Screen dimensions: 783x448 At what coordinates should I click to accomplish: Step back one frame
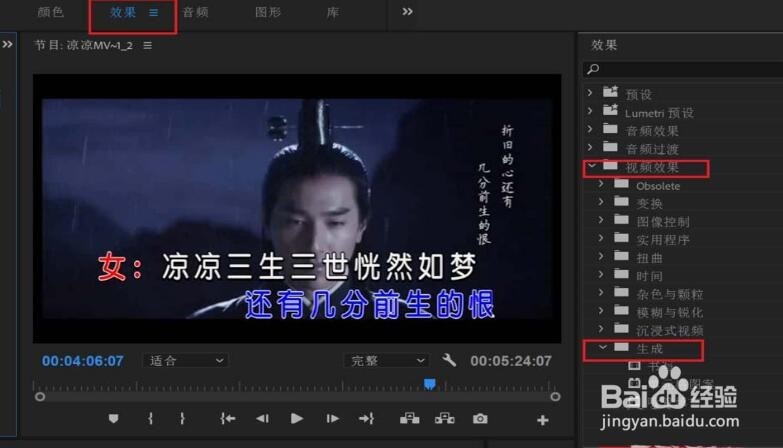pyautogui.click(x=263, y=419)
